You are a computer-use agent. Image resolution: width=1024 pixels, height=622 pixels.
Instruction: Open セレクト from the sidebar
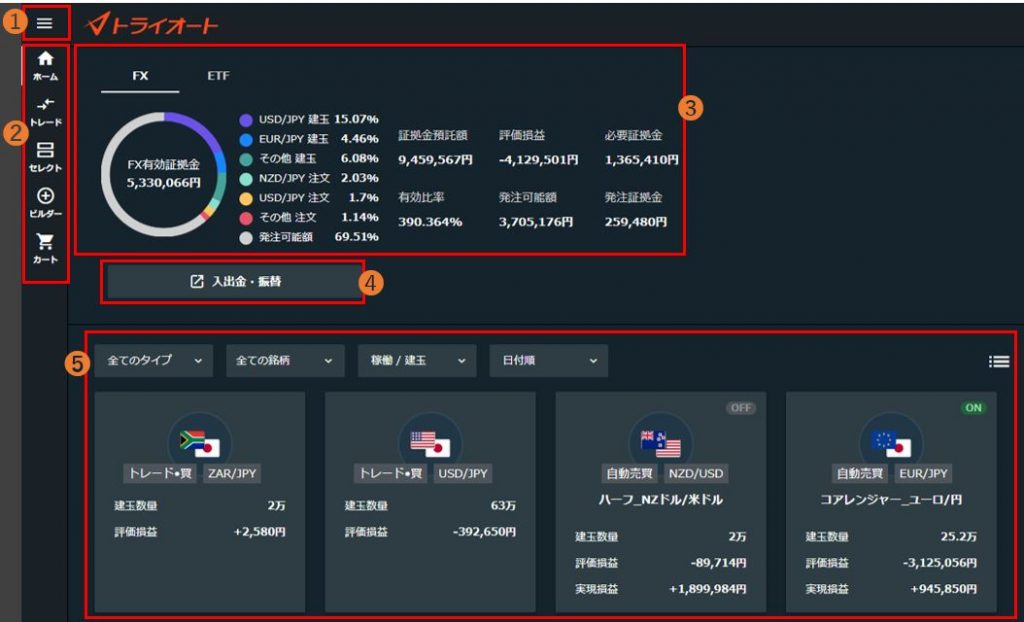tap(45, 157)
